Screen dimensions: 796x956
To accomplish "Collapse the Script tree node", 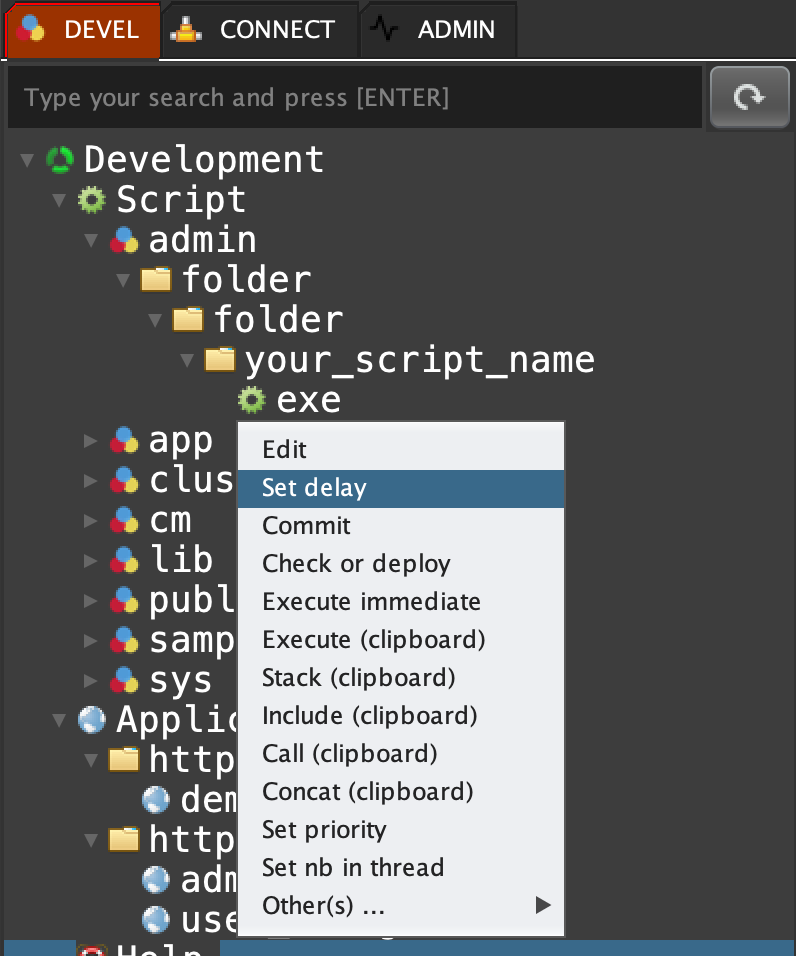I will coord(59,200).
